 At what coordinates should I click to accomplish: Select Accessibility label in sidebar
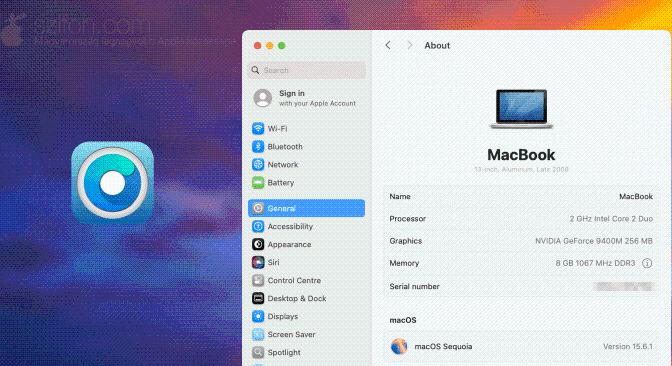coord(290,226)
